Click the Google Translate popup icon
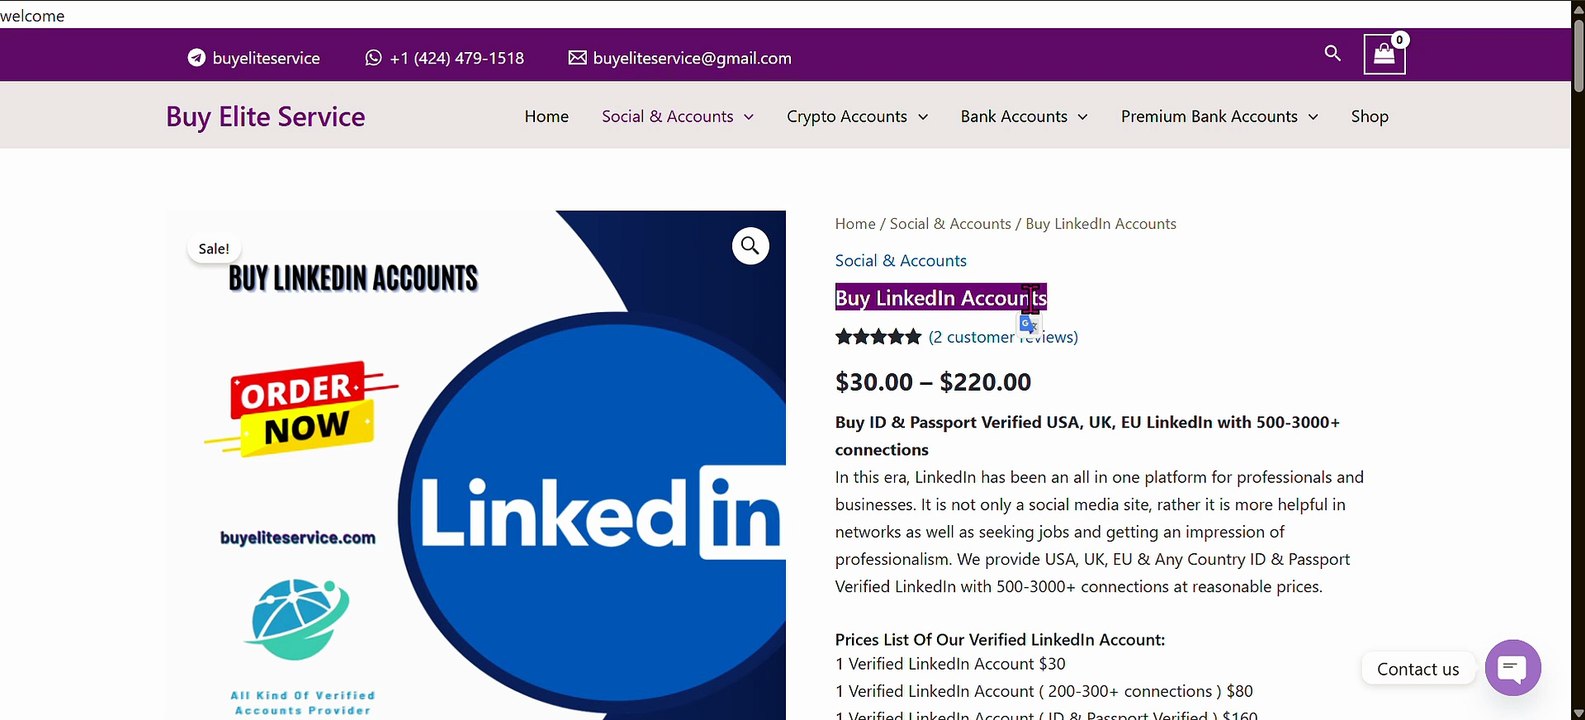Image resolution: width=1585 pixels, height=720 pixels. pyautogui.click(x=1029, y=325)
